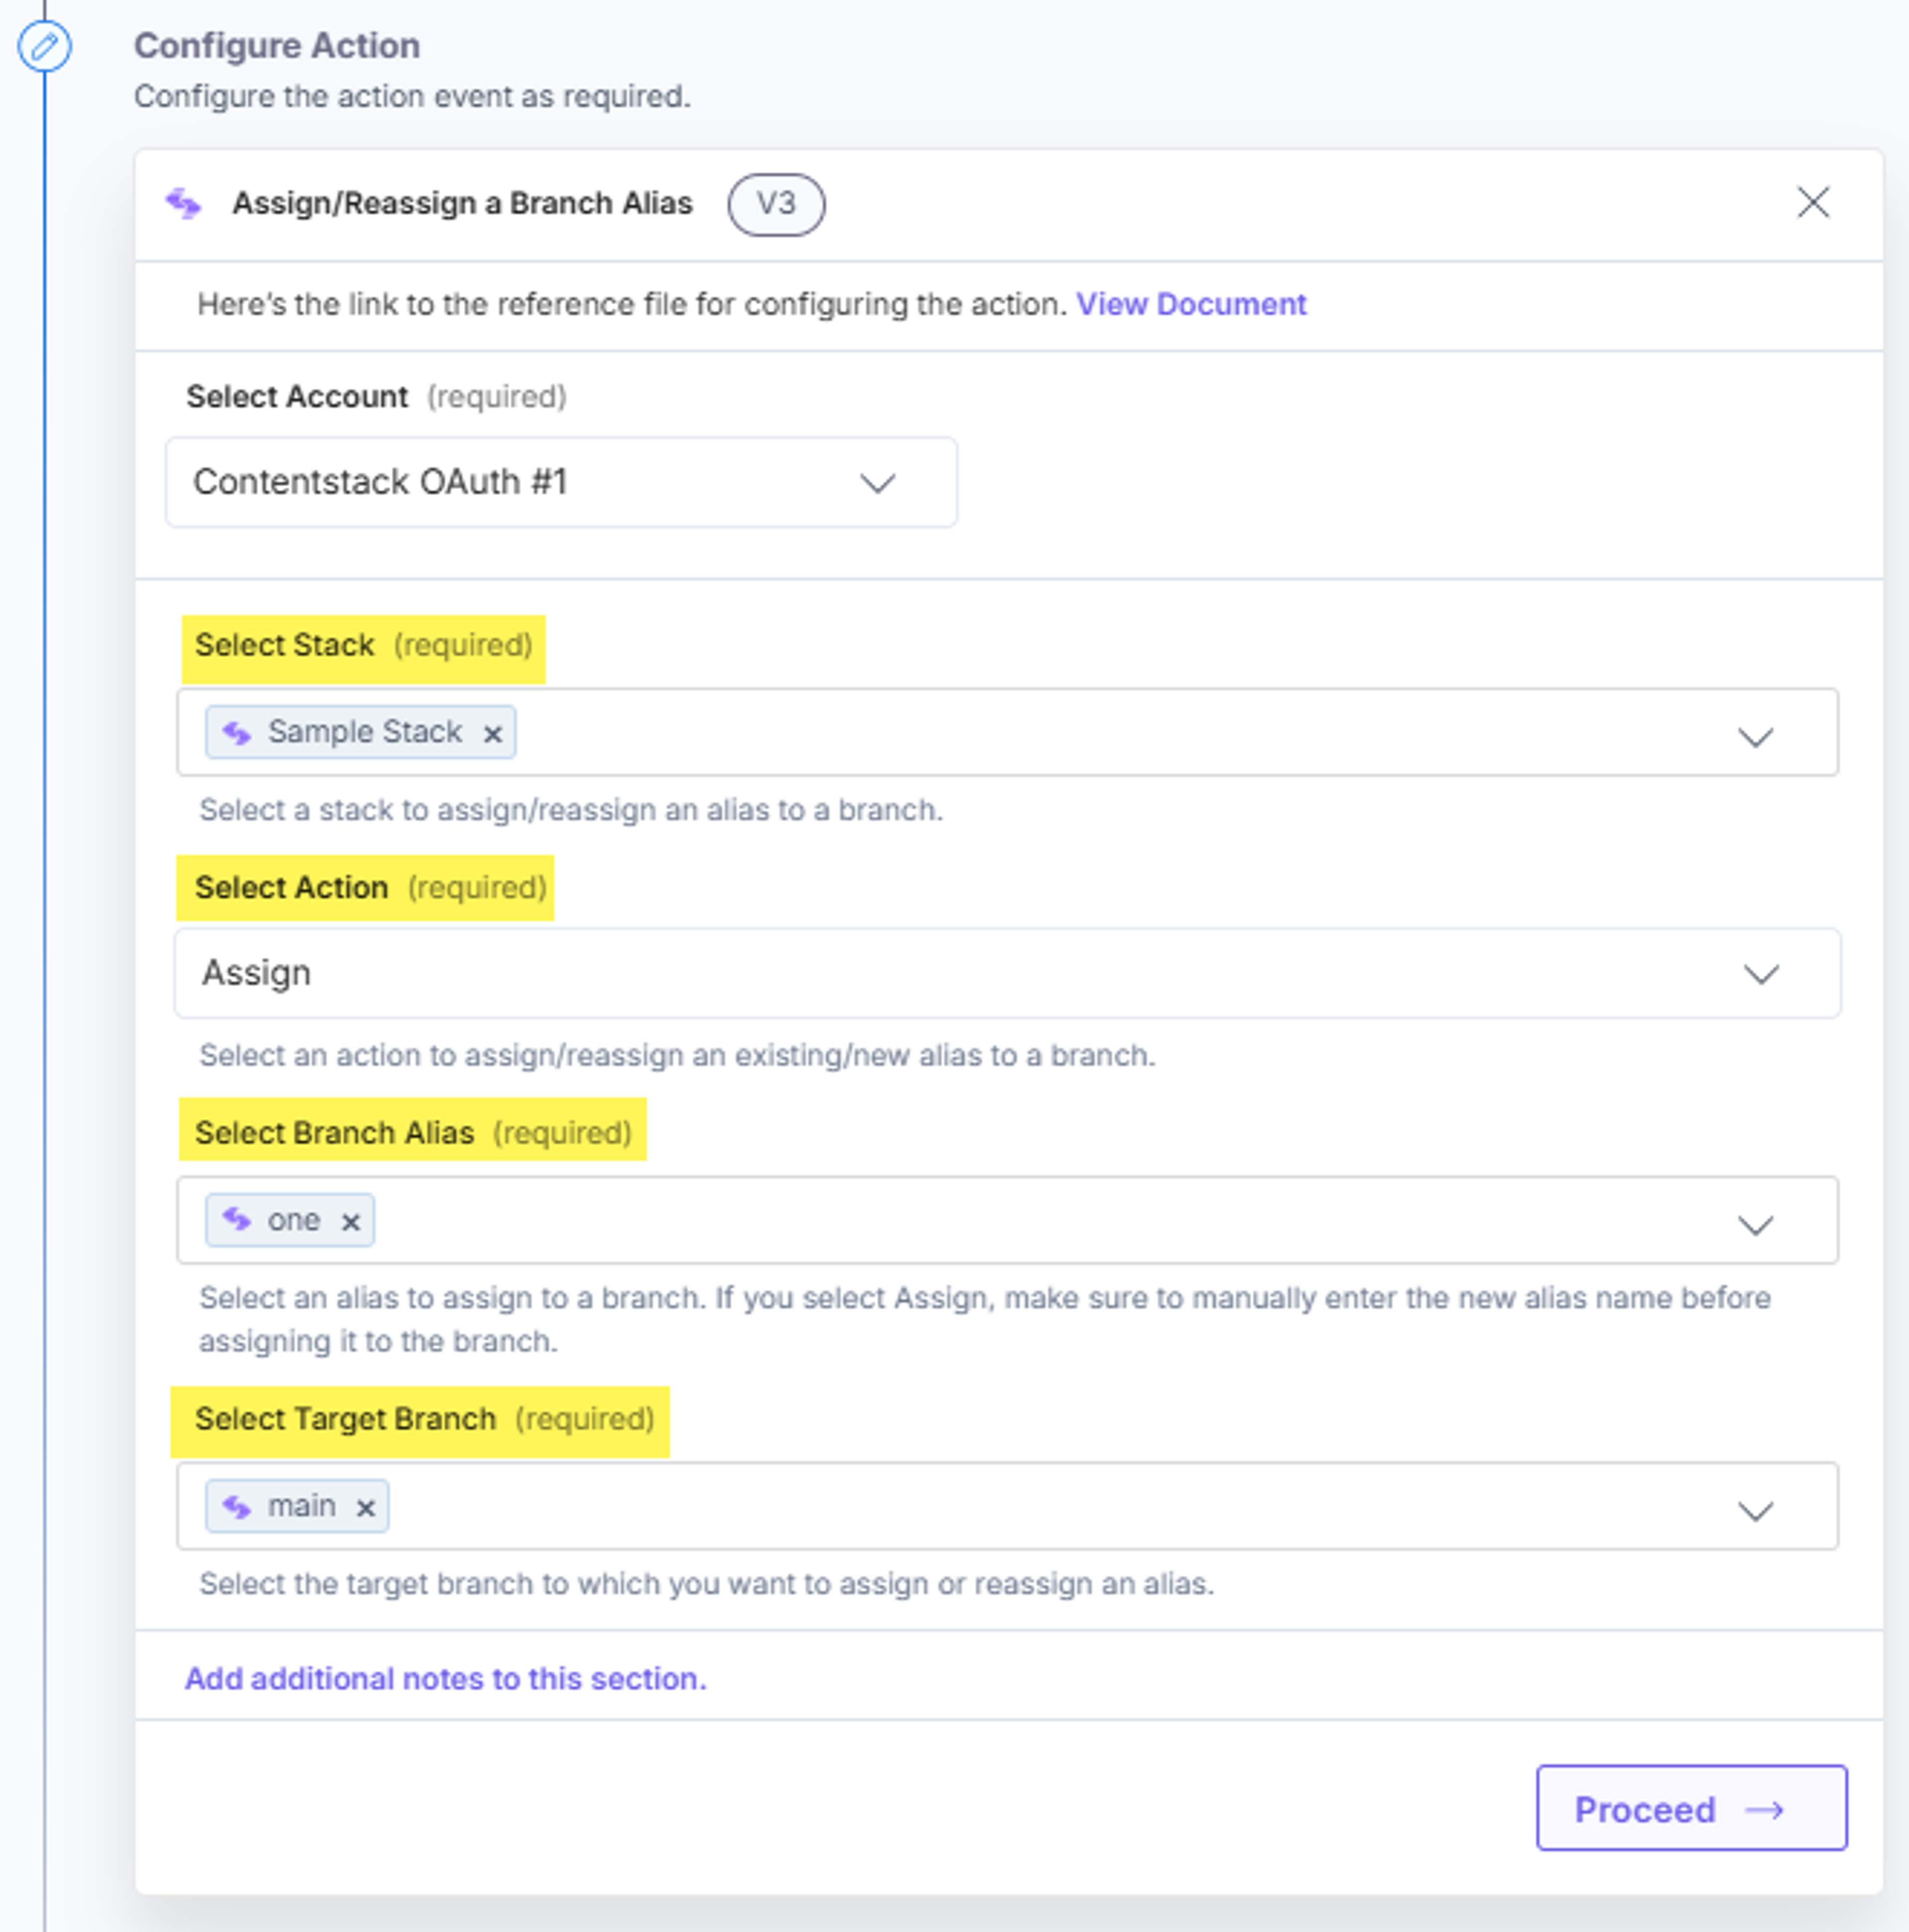The height and width of the screenshot is (1932, 1909).
Task: Click 'Select a stack to assign/reassign' help text
Action: click(571, 810)
